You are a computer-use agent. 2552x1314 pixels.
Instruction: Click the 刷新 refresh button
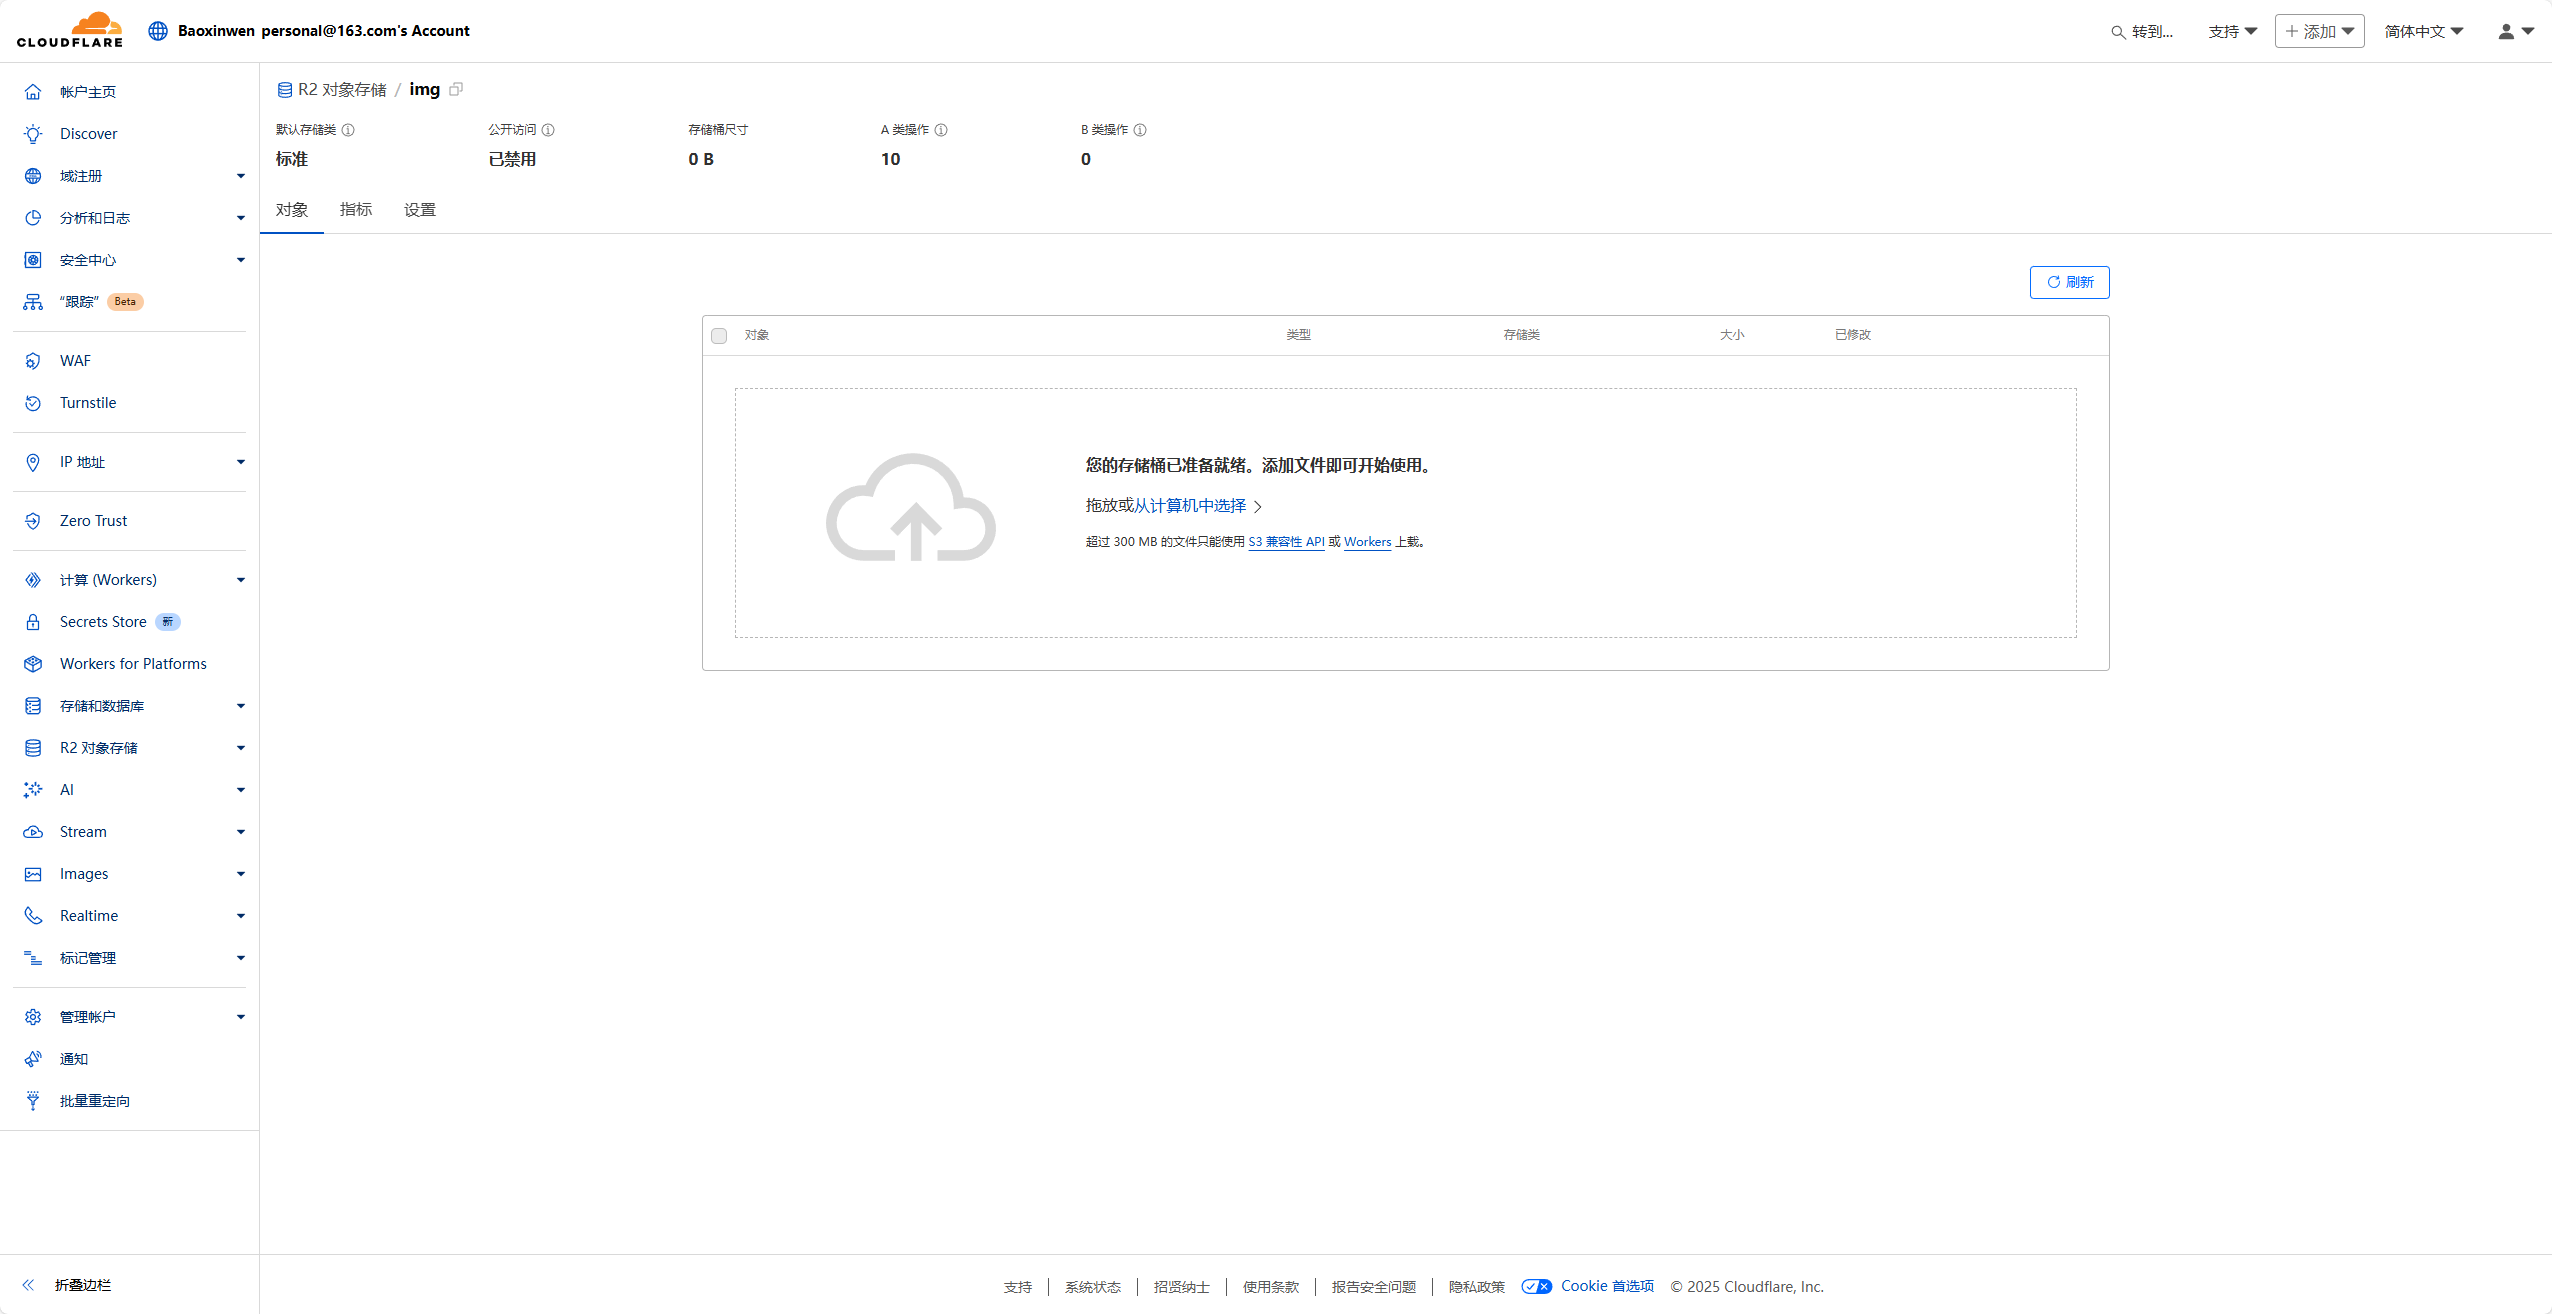tap(2069, 282)
